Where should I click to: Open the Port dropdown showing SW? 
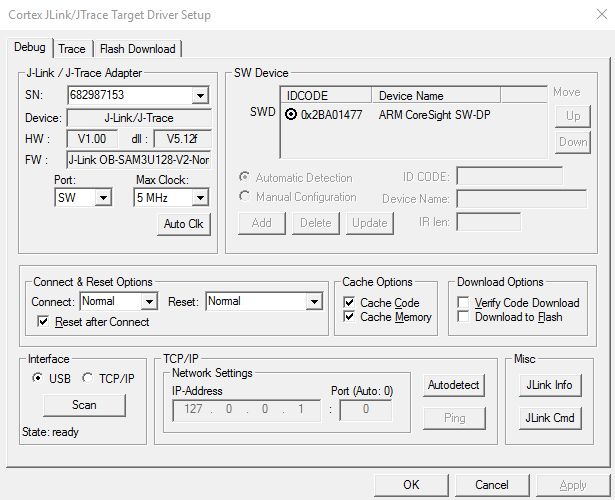tap(103, 198)
